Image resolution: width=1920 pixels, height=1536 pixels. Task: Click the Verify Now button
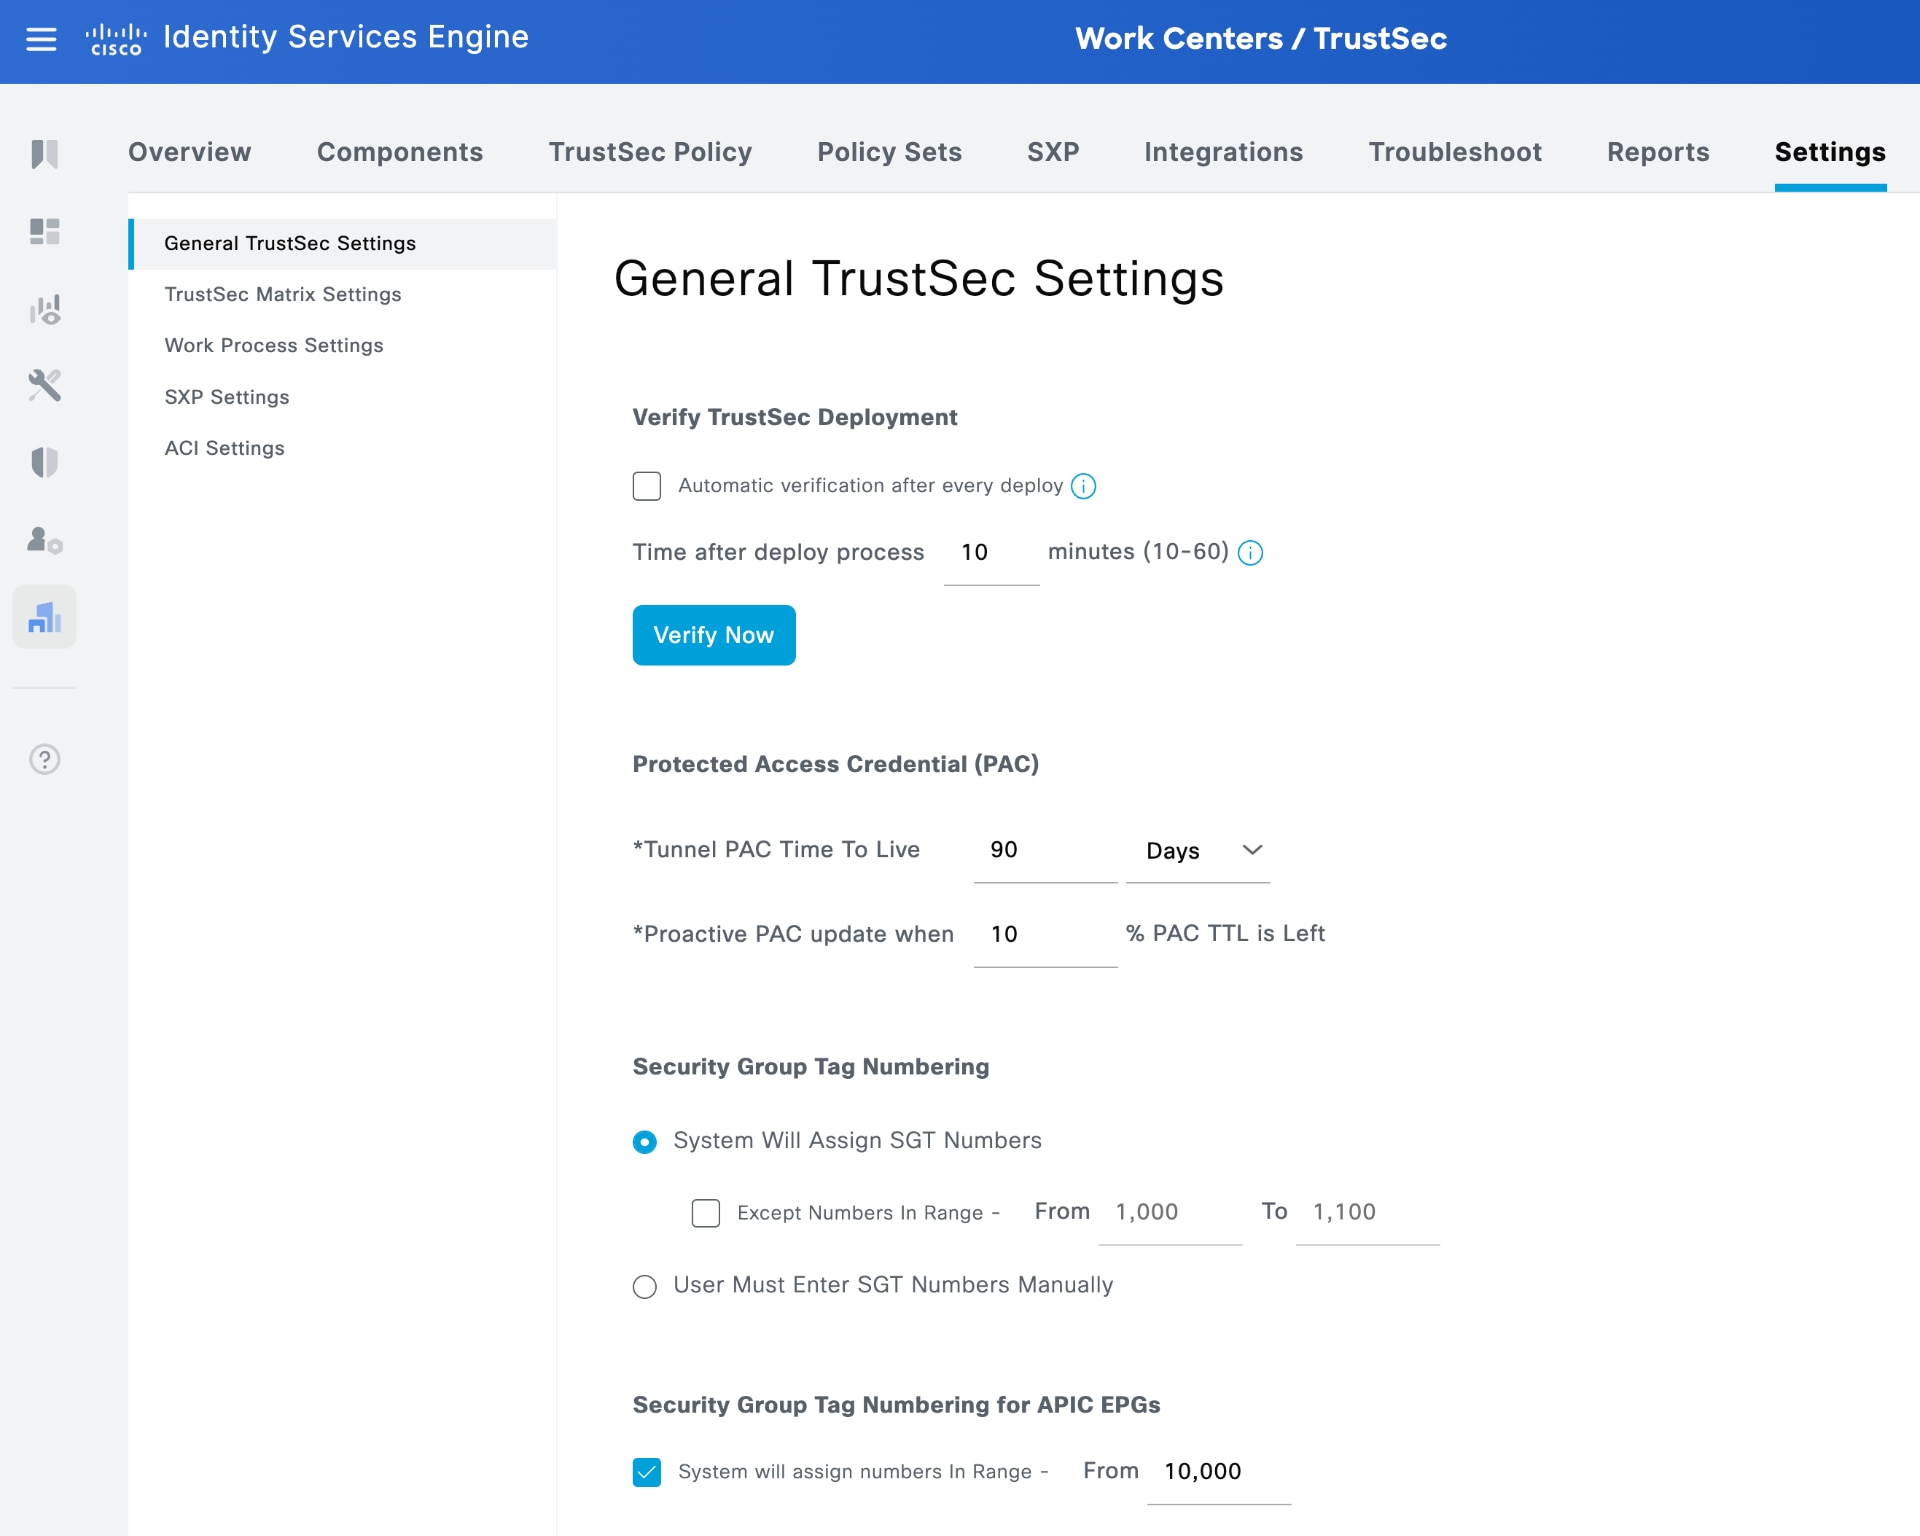click(x=713, y=635)
